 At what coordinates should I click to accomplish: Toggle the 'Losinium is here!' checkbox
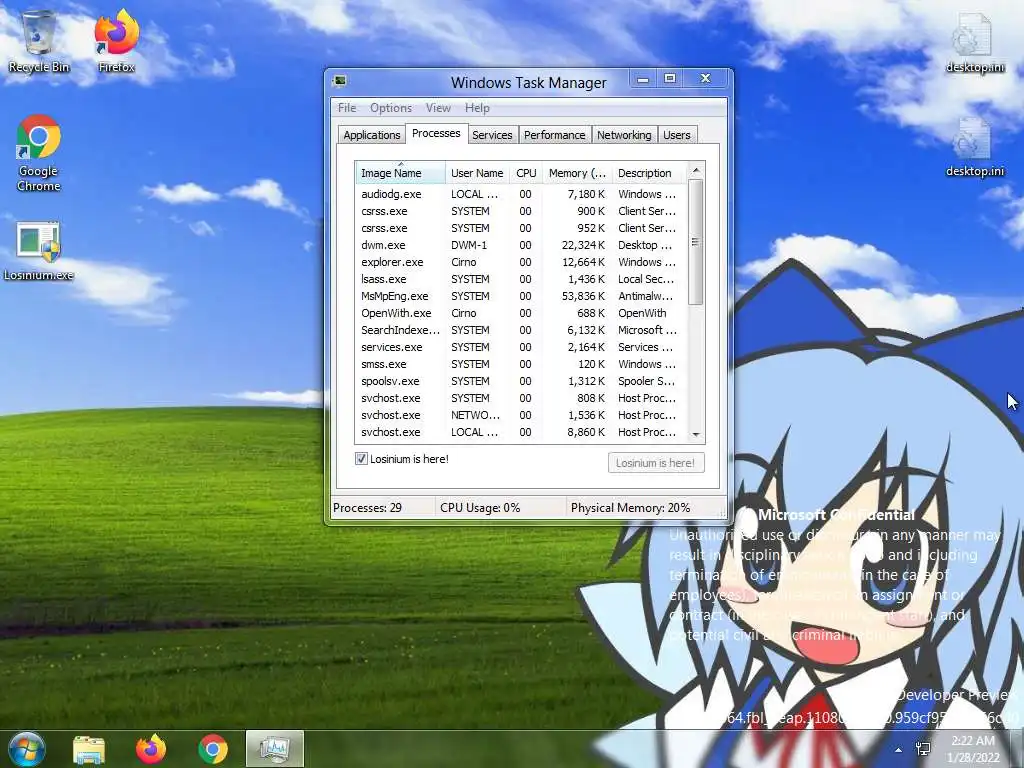[361, 459]
